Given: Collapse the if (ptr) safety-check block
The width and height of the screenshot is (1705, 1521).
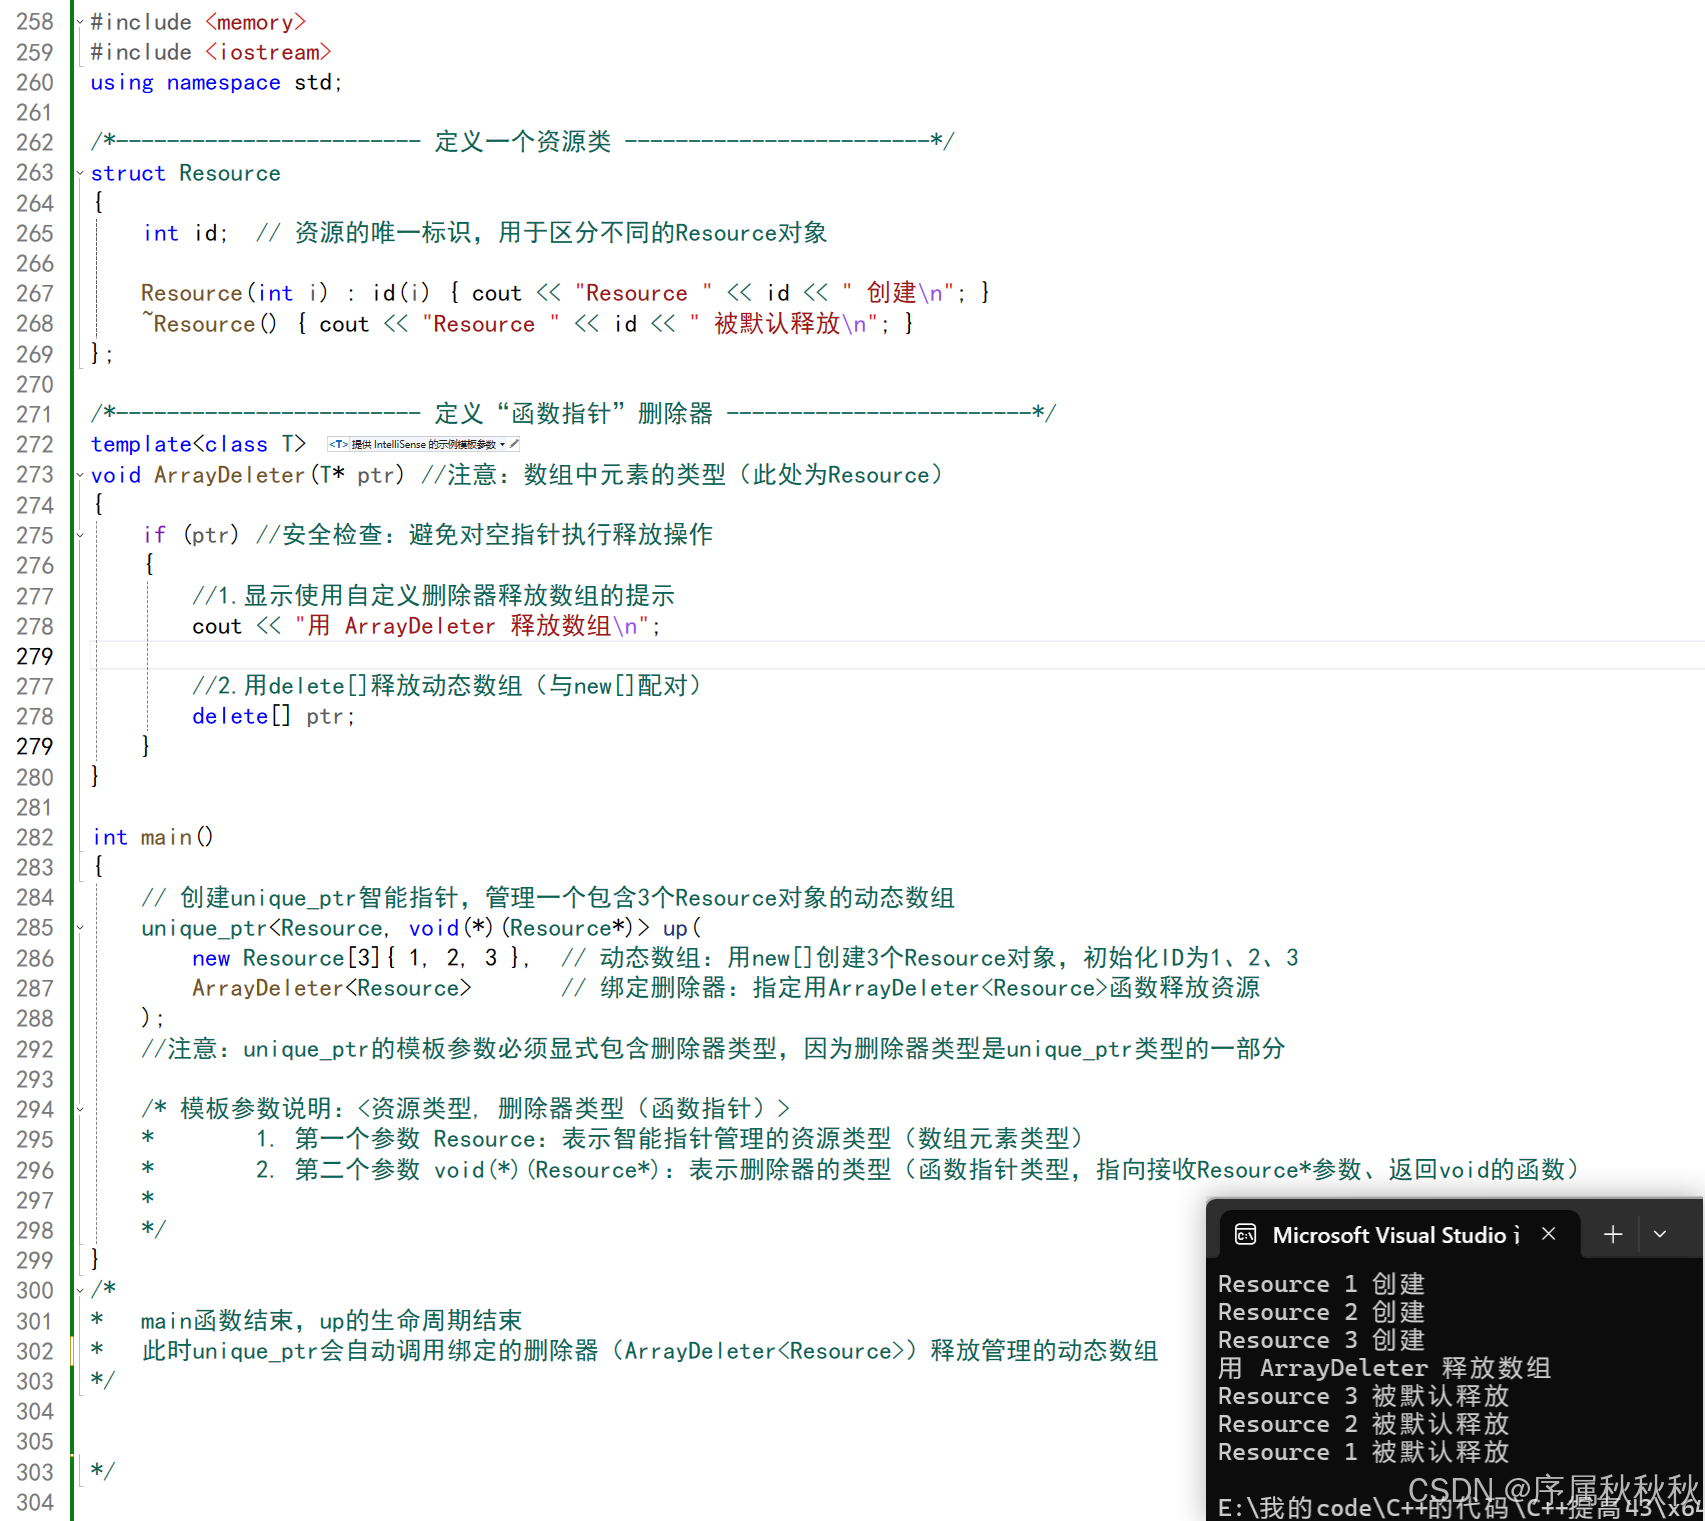Looking at the screenshot, I should pos(80,535).
